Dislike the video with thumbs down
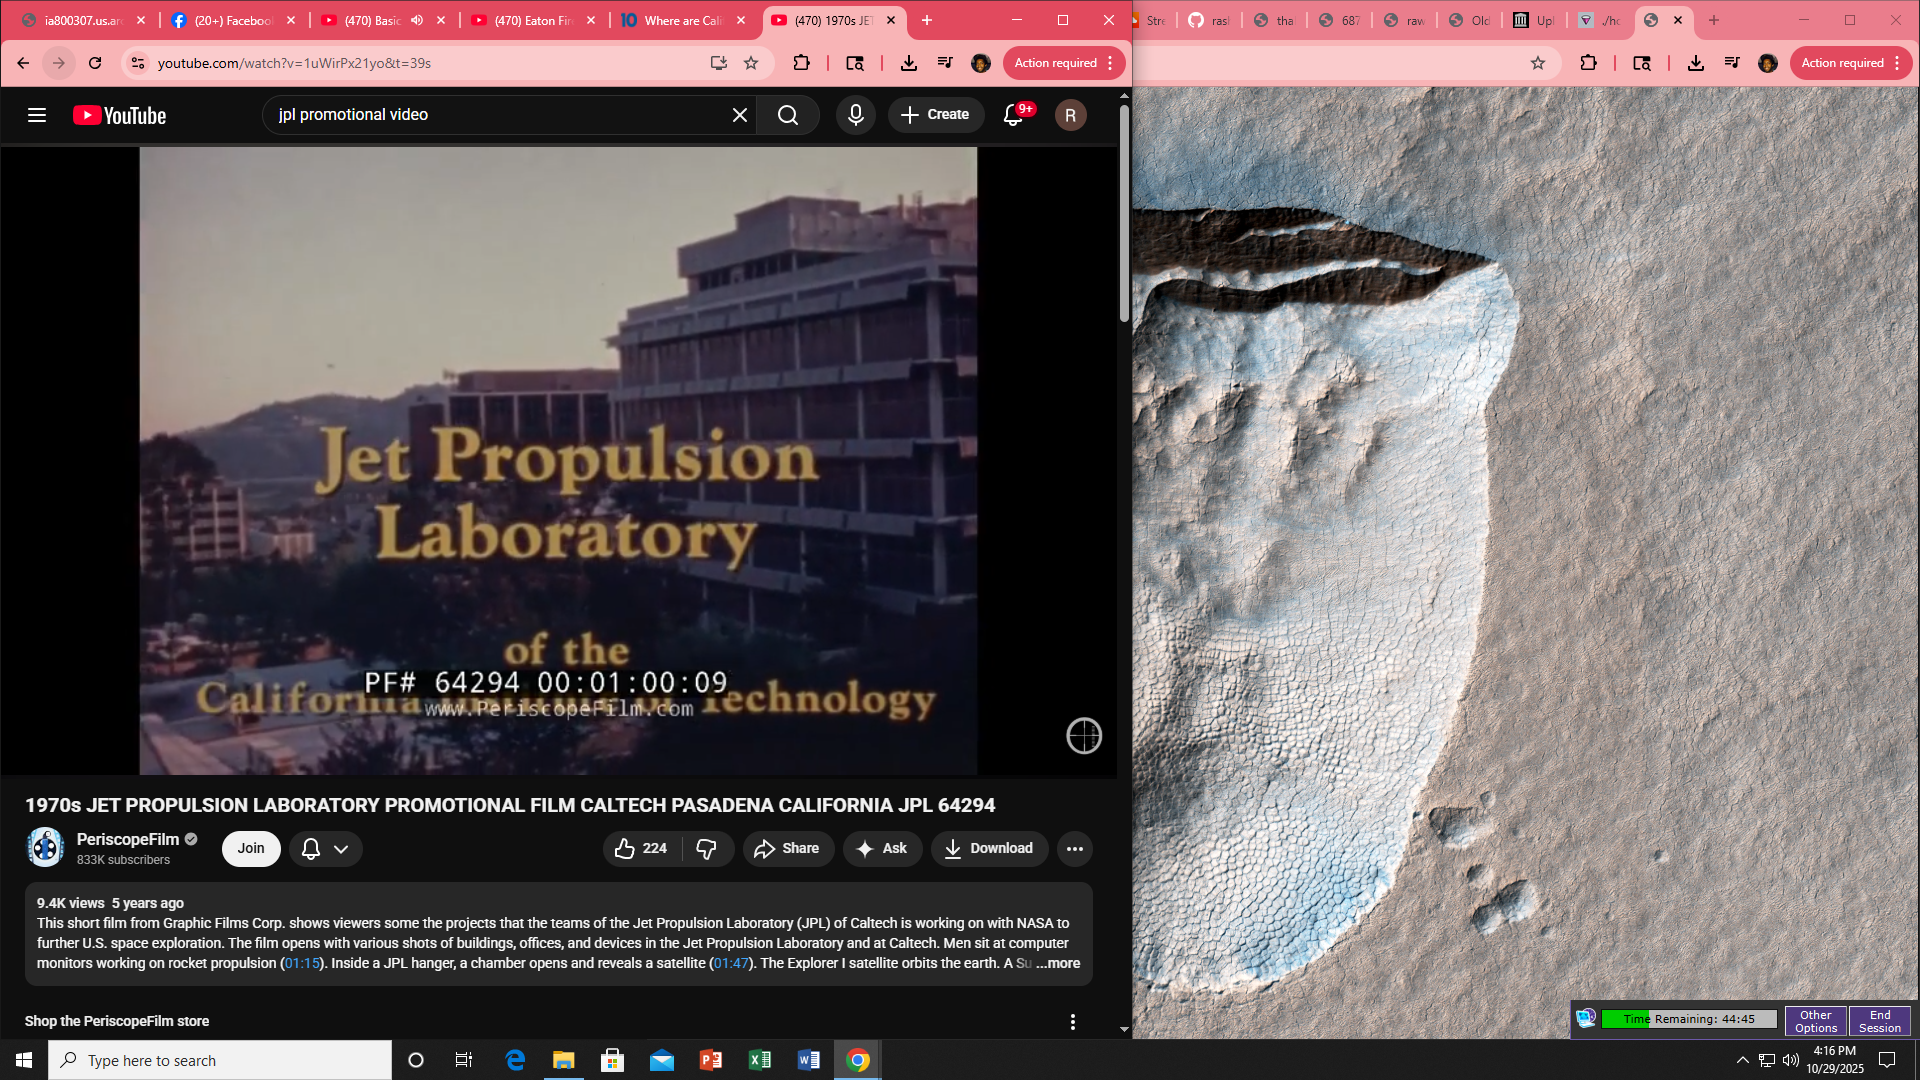This screenshot has height=1080, width=1920. (x=707, y=848)
